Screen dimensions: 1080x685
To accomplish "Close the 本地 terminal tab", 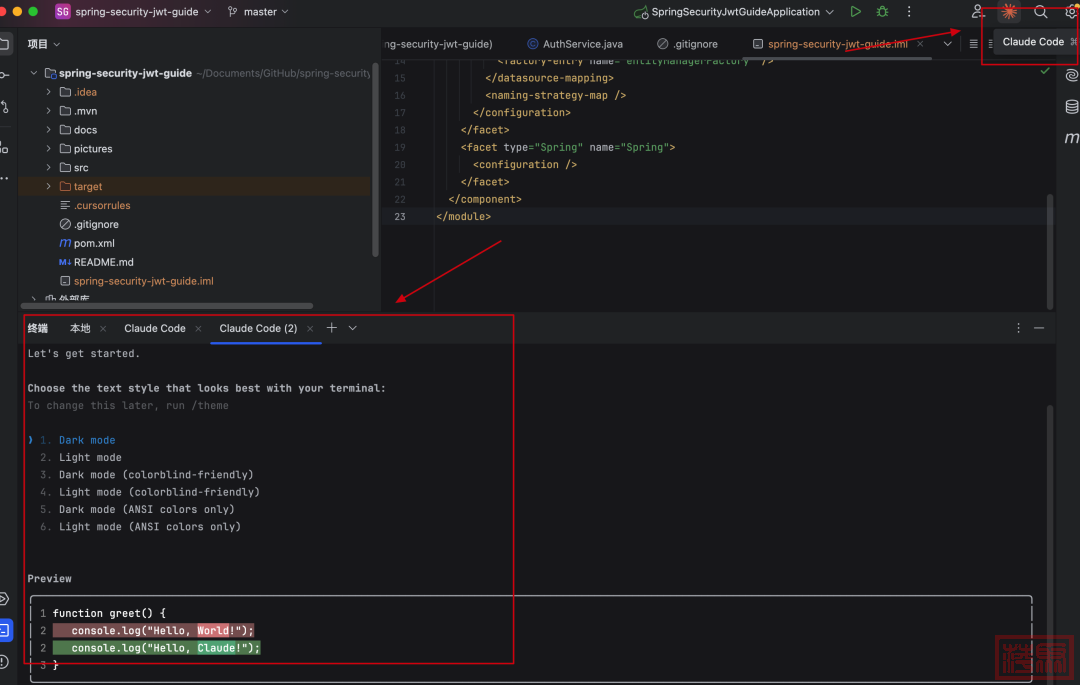I will pyautogui.click(x=103, y=328).
